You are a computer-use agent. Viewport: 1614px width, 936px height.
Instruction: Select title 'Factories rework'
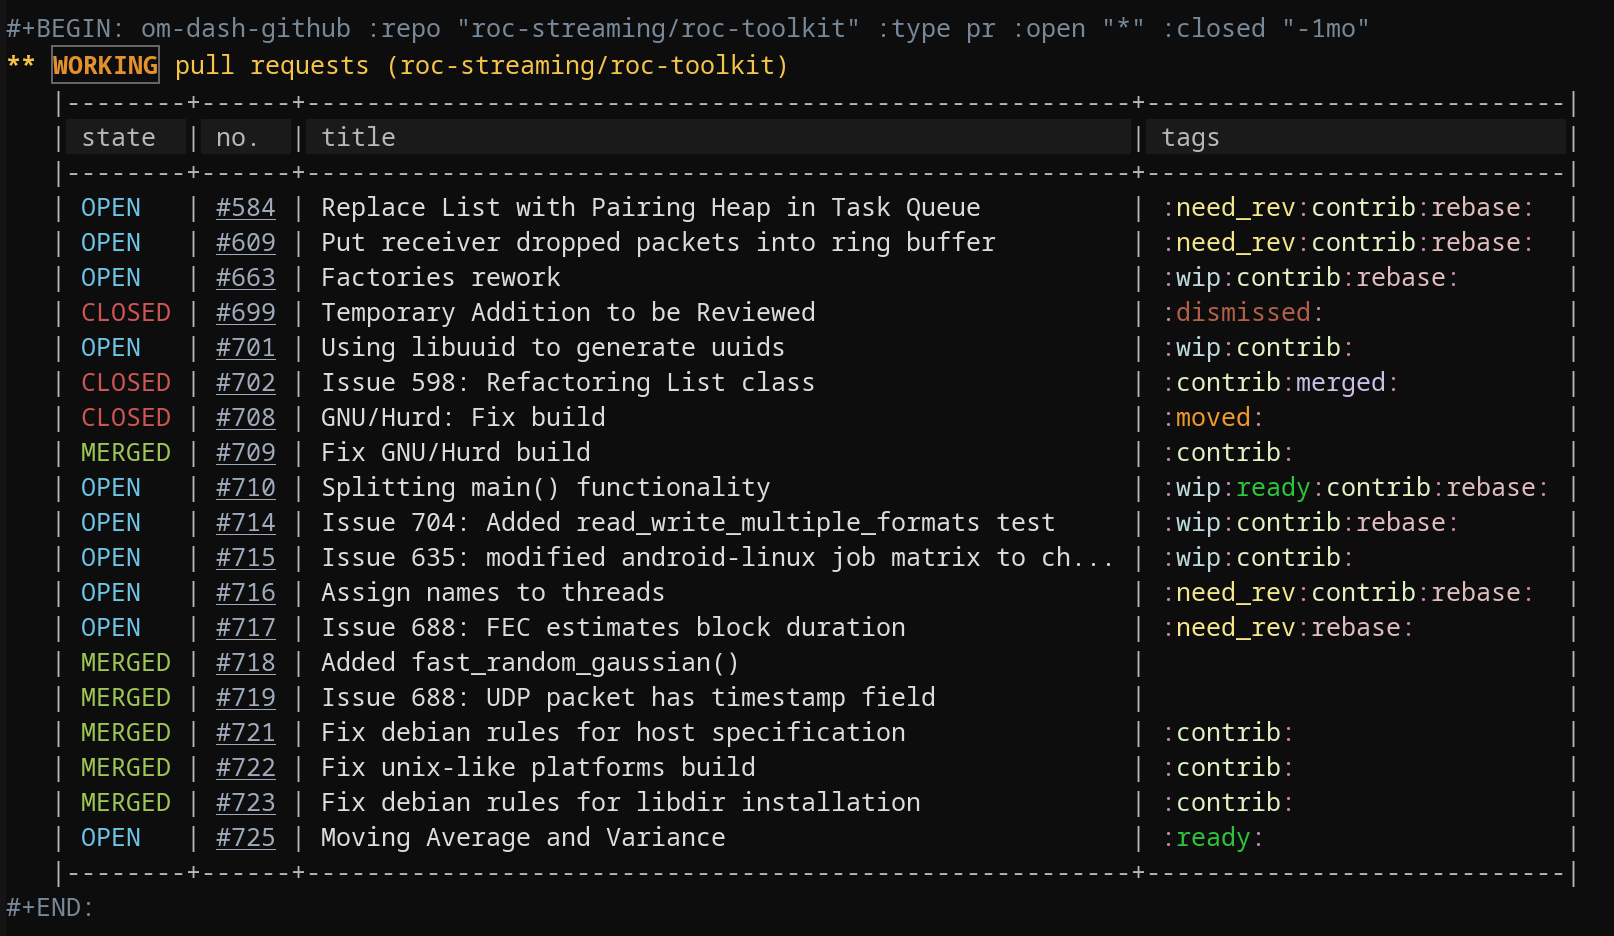441,278
